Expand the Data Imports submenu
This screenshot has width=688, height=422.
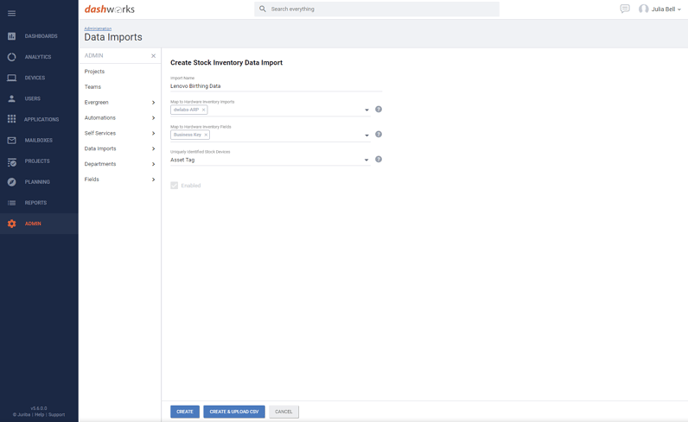153,149
